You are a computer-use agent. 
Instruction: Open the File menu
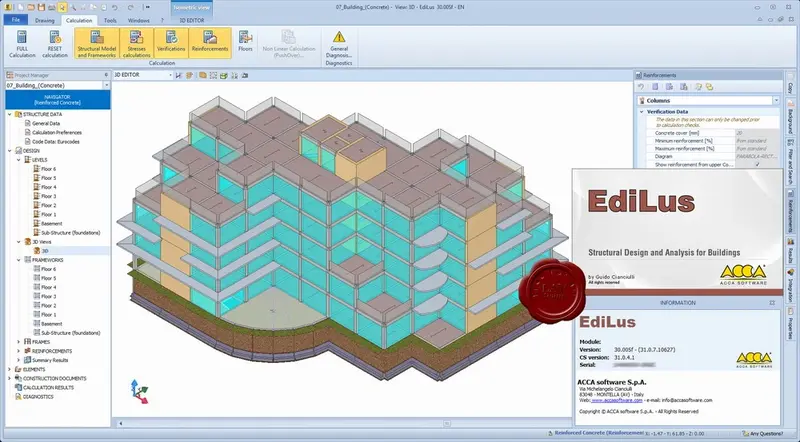coord(16,20)
